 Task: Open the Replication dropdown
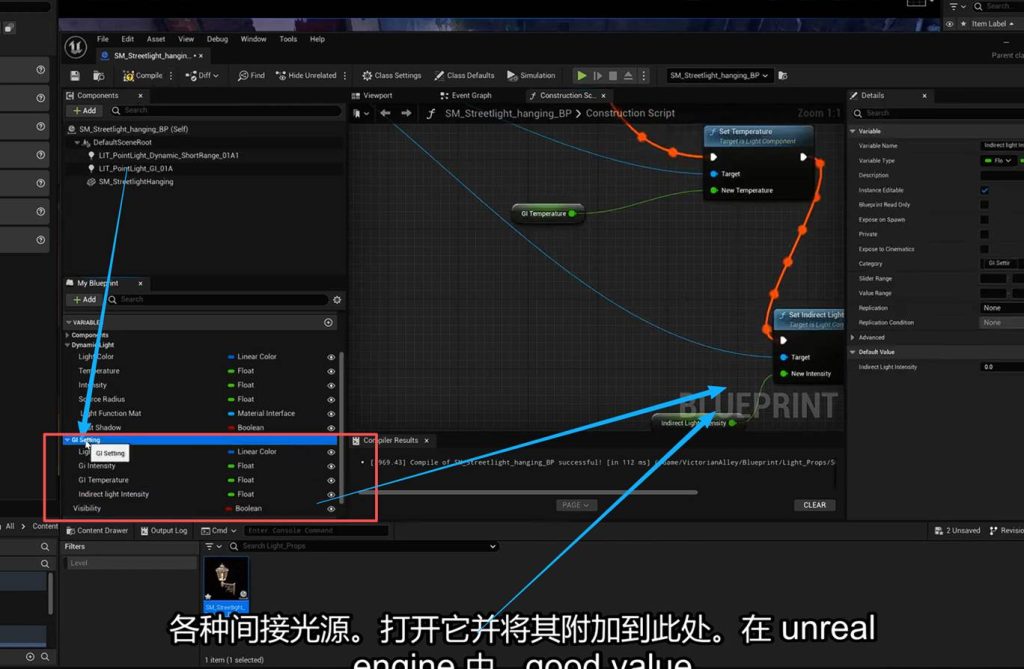[1000, 308]
